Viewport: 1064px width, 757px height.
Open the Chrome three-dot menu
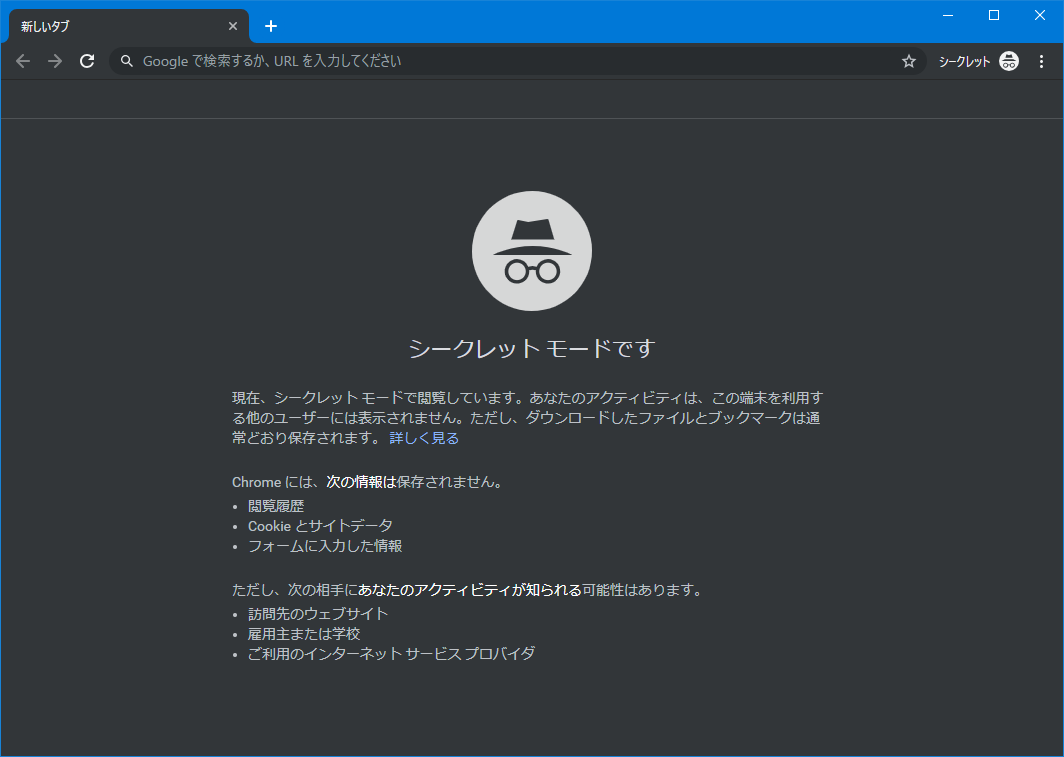coord(1041,61)
